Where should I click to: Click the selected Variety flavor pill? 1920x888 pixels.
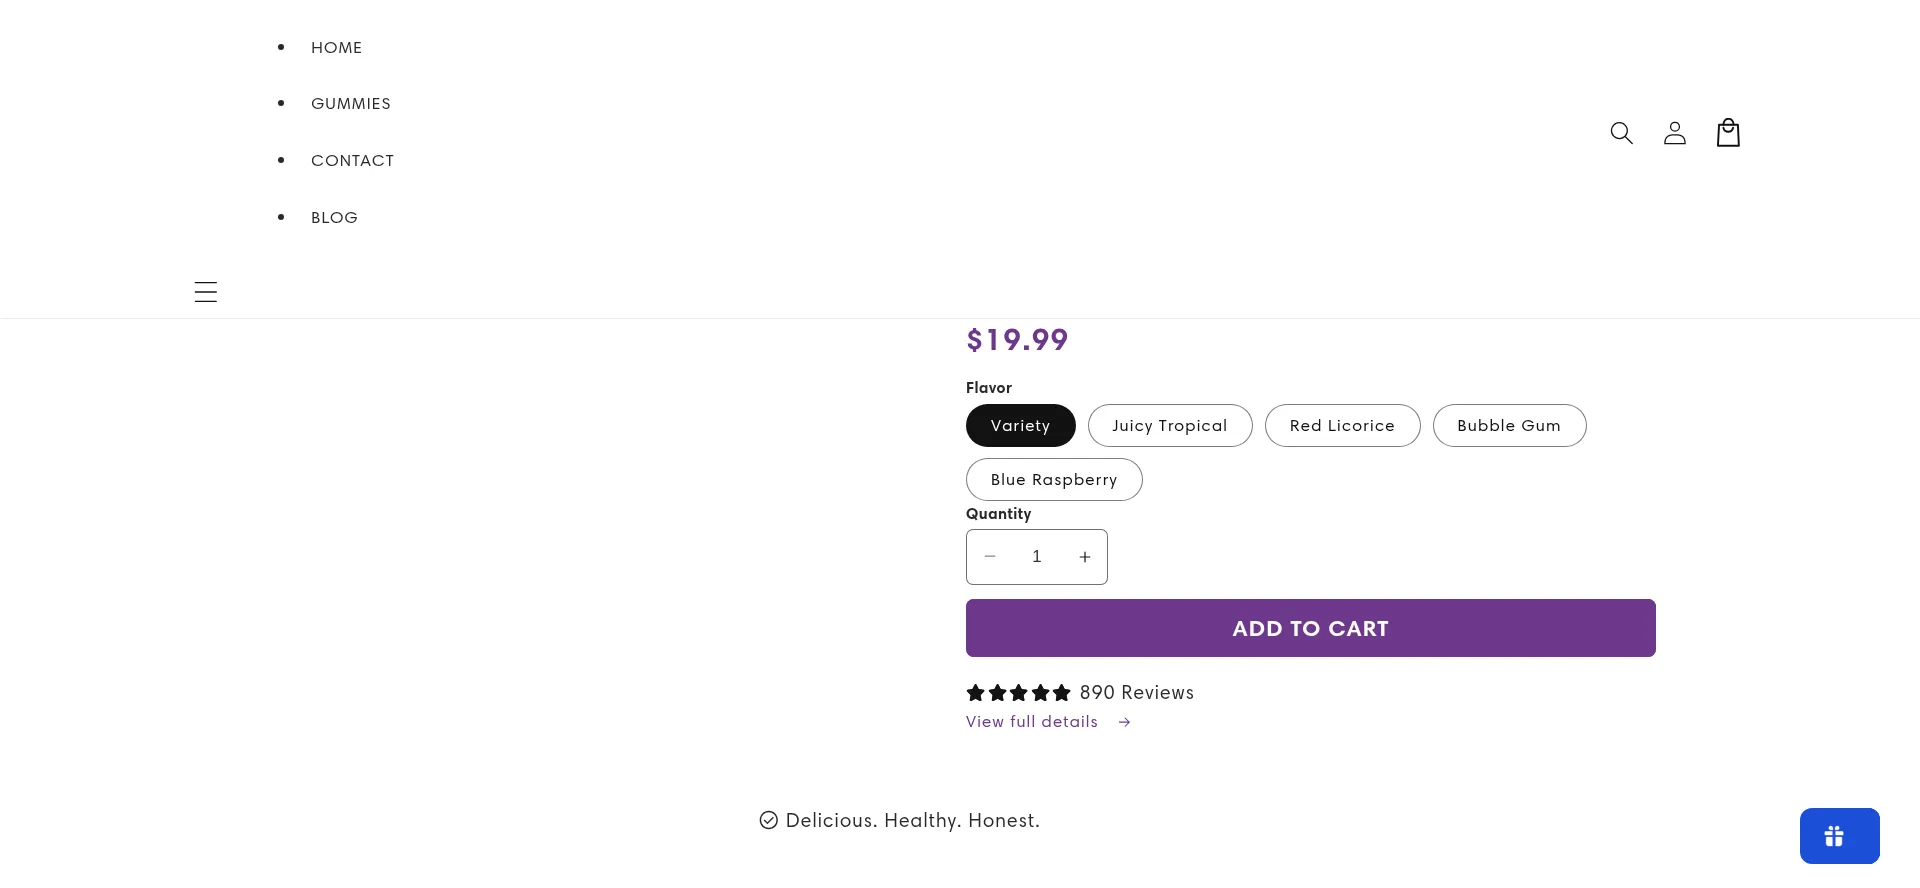[1020, 425]
